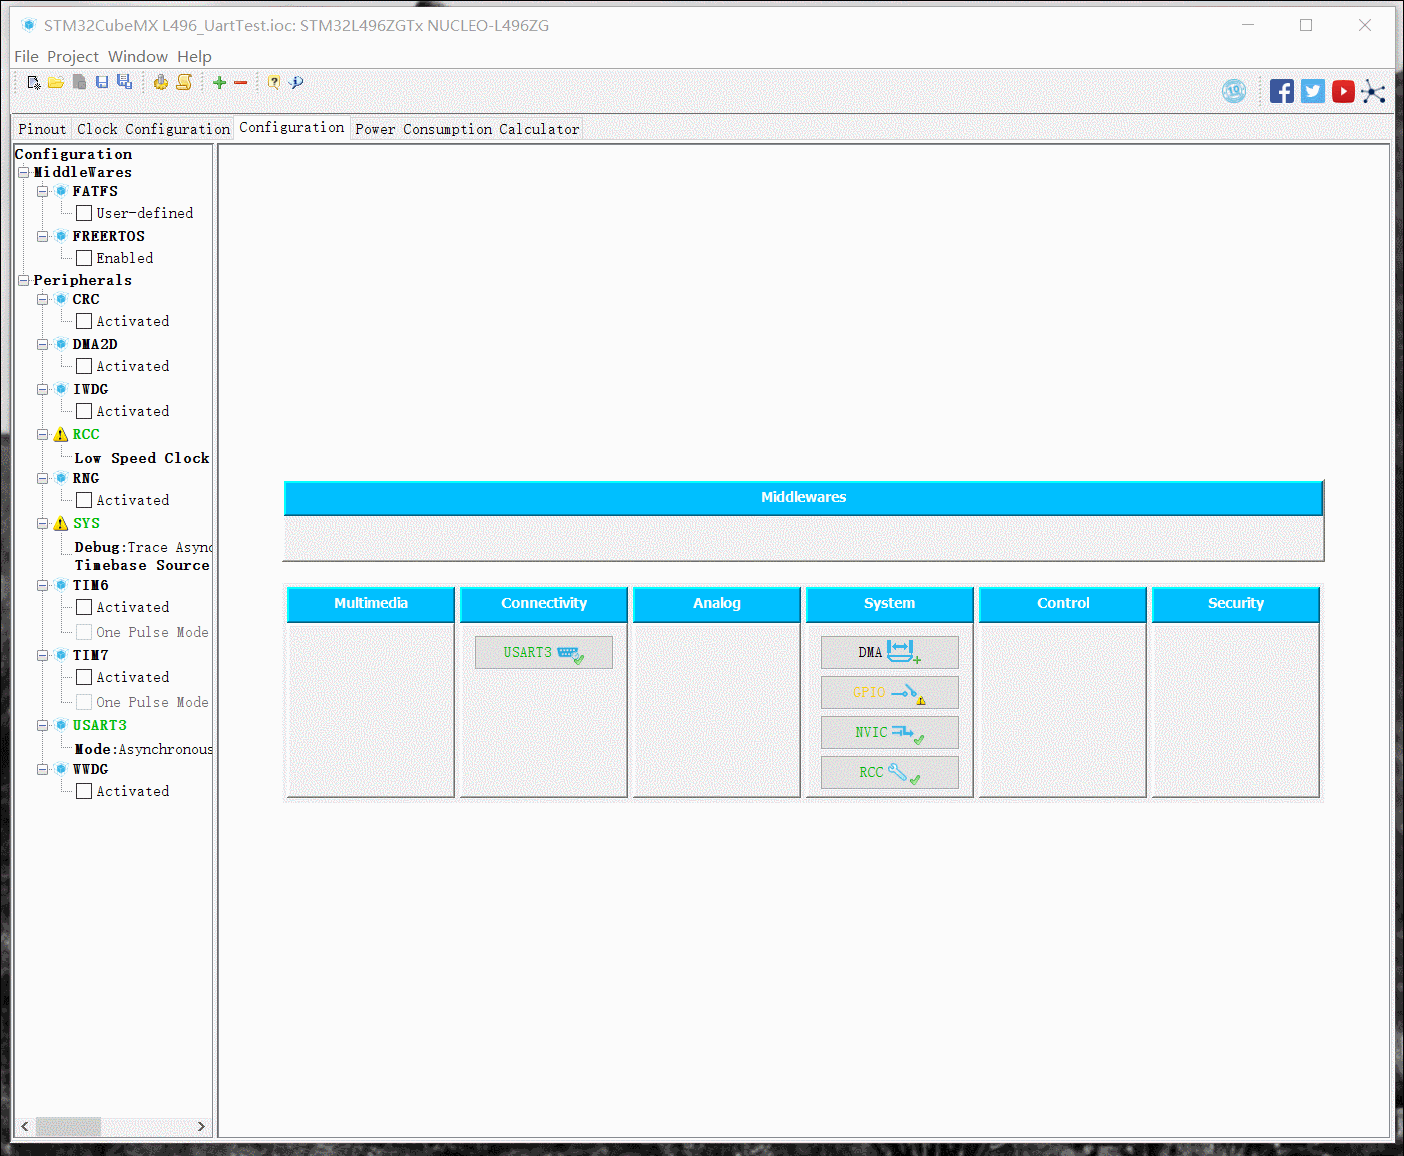Screen dimensions: 1404x1156
Task: Collapse the Peripherals tree node
Action: pyautogui.click(x=23, y=281)
